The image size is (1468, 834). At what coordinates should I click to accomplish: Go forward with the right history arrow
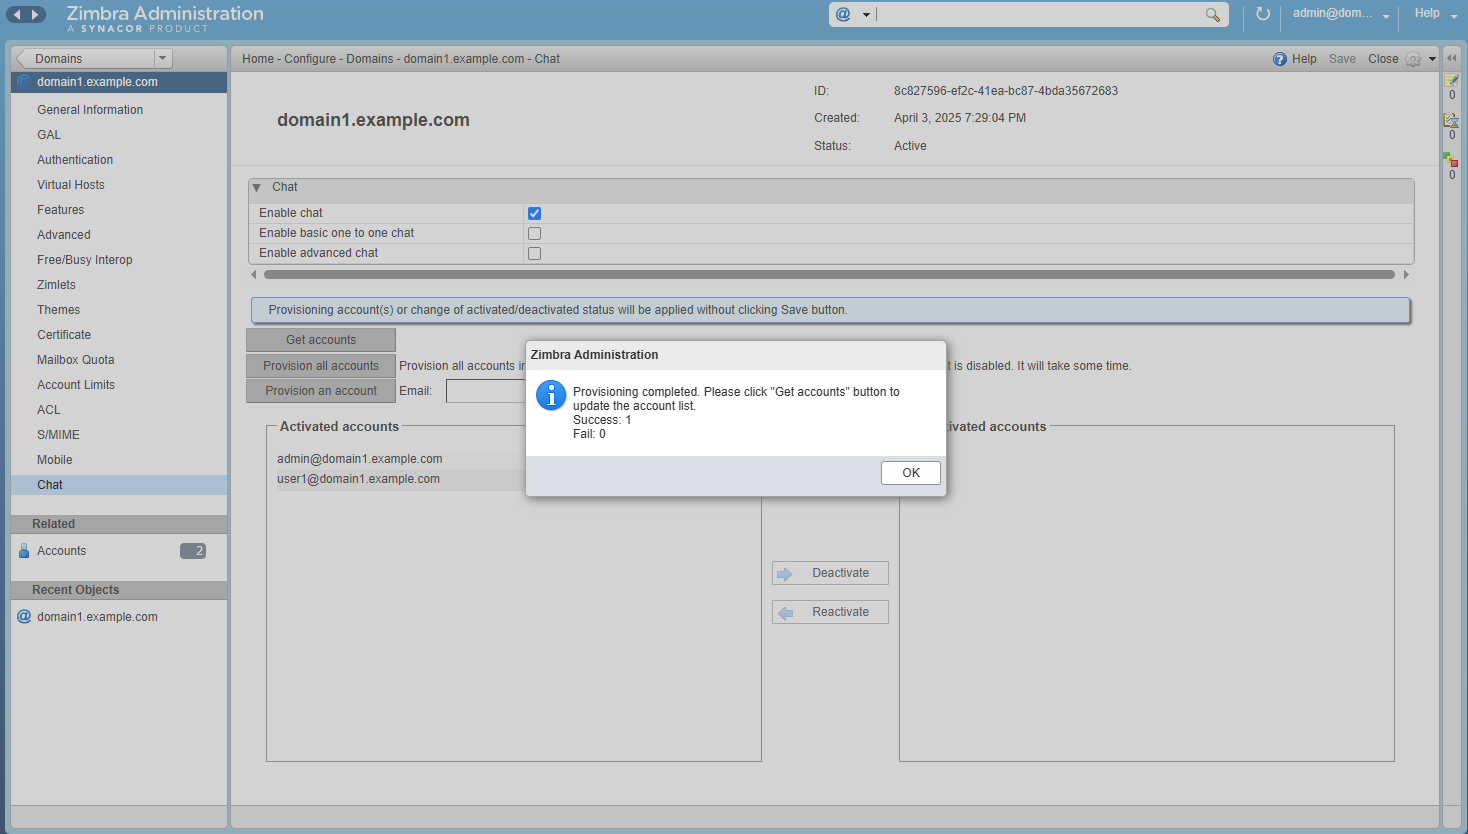tap(36, 14)
